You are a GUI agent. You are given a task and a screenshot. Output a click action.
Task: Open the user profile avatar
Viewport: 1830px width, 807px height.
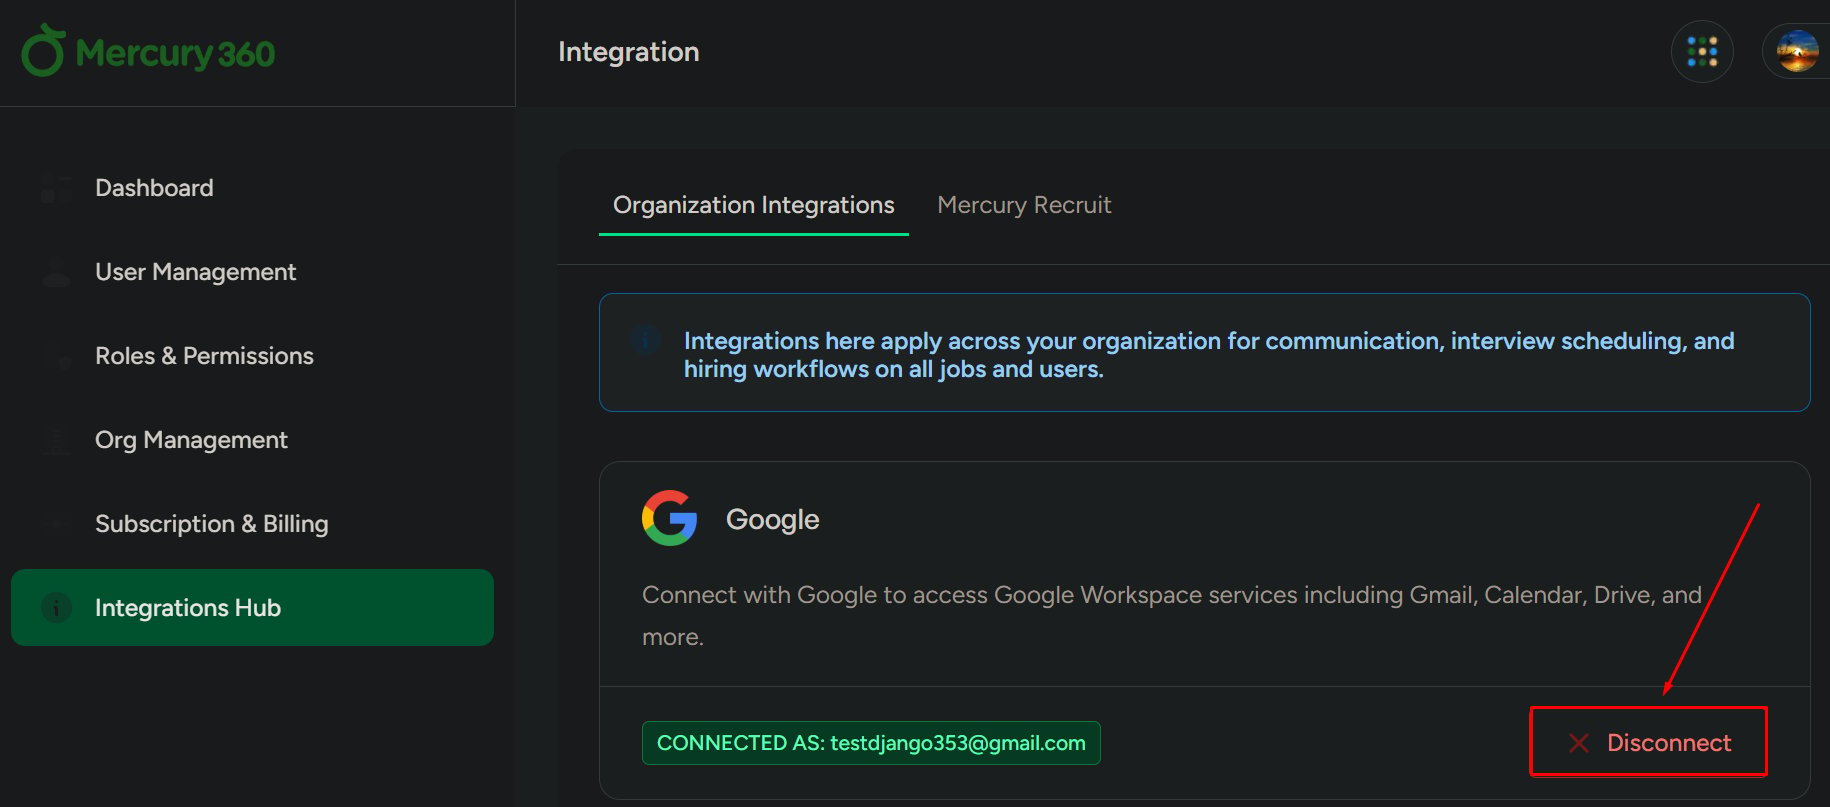click(x=1797, y=52)
